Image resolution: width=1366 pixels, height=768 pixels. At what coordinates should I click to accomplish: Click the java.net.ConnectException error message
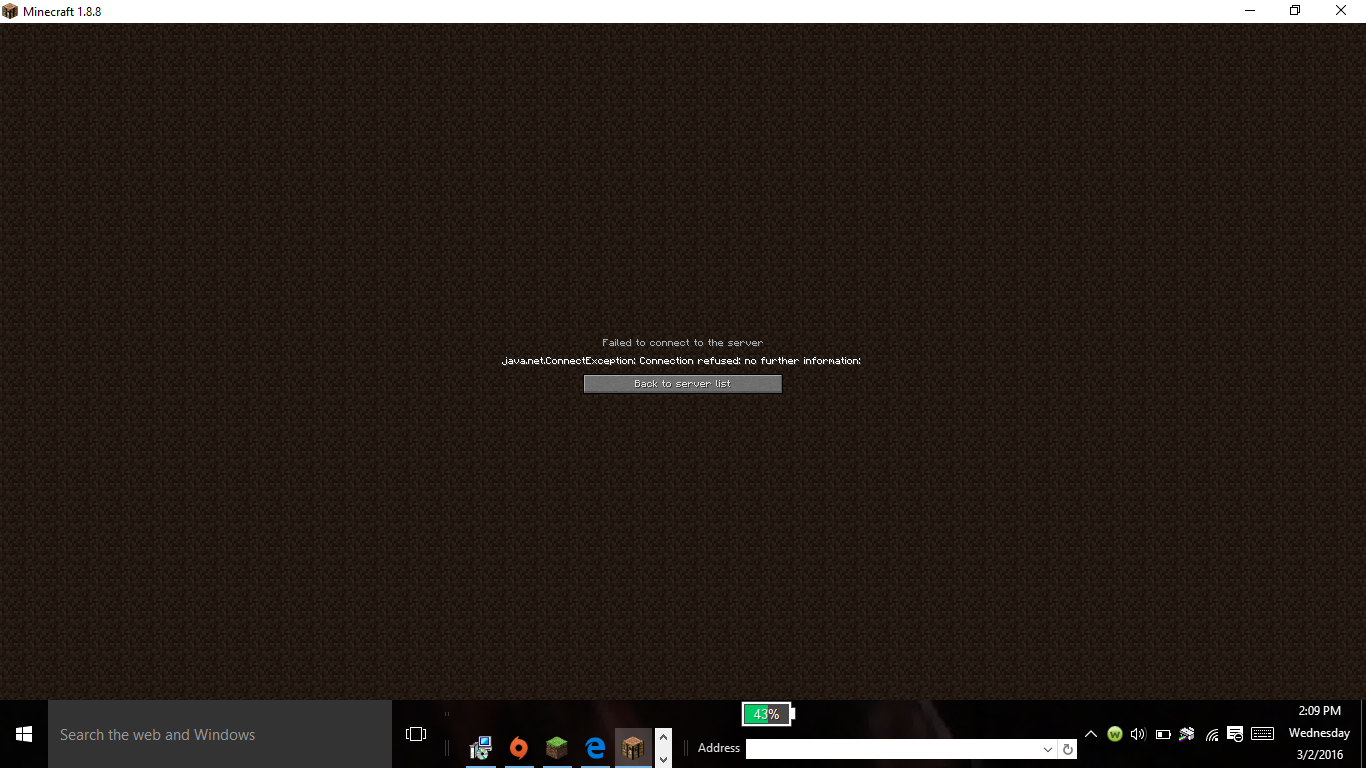pyautogui.click(x=681, y=361)
